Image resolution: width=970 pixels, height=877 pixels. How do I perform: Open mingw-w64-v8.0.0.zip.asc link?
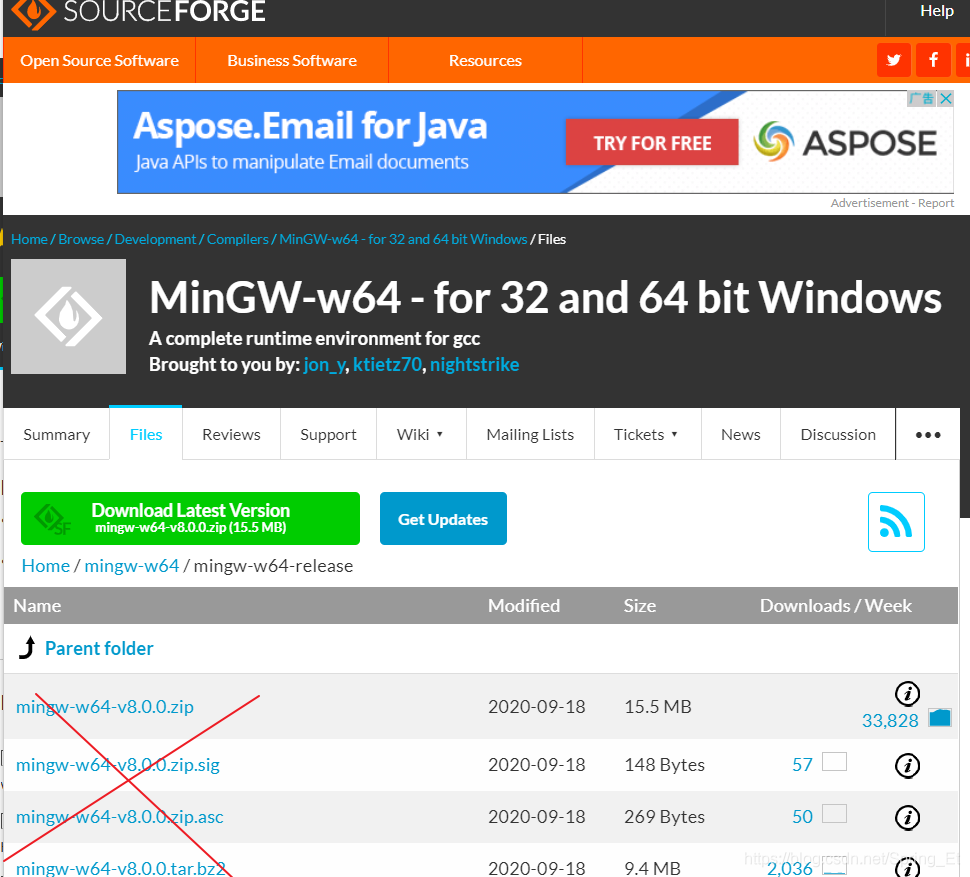[119, 817]
